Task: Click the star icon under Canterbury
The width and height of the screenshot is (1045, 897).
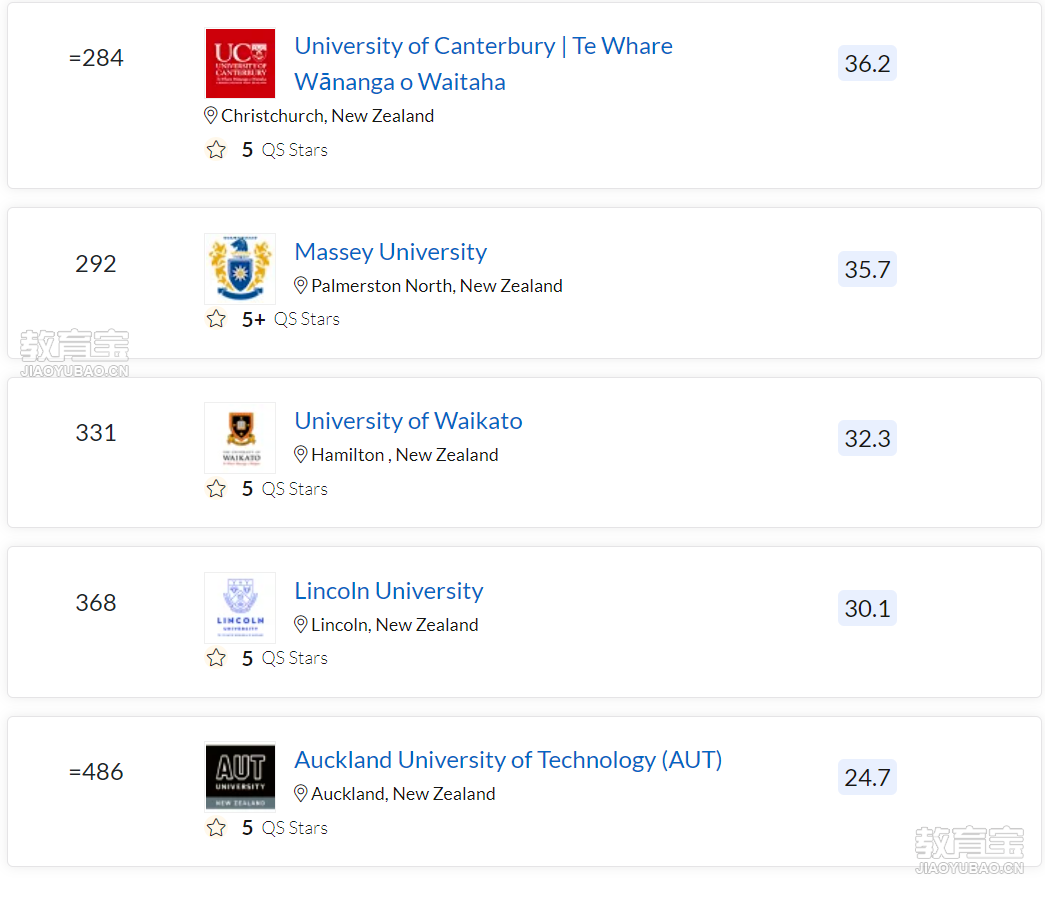Action: [216, 149]
